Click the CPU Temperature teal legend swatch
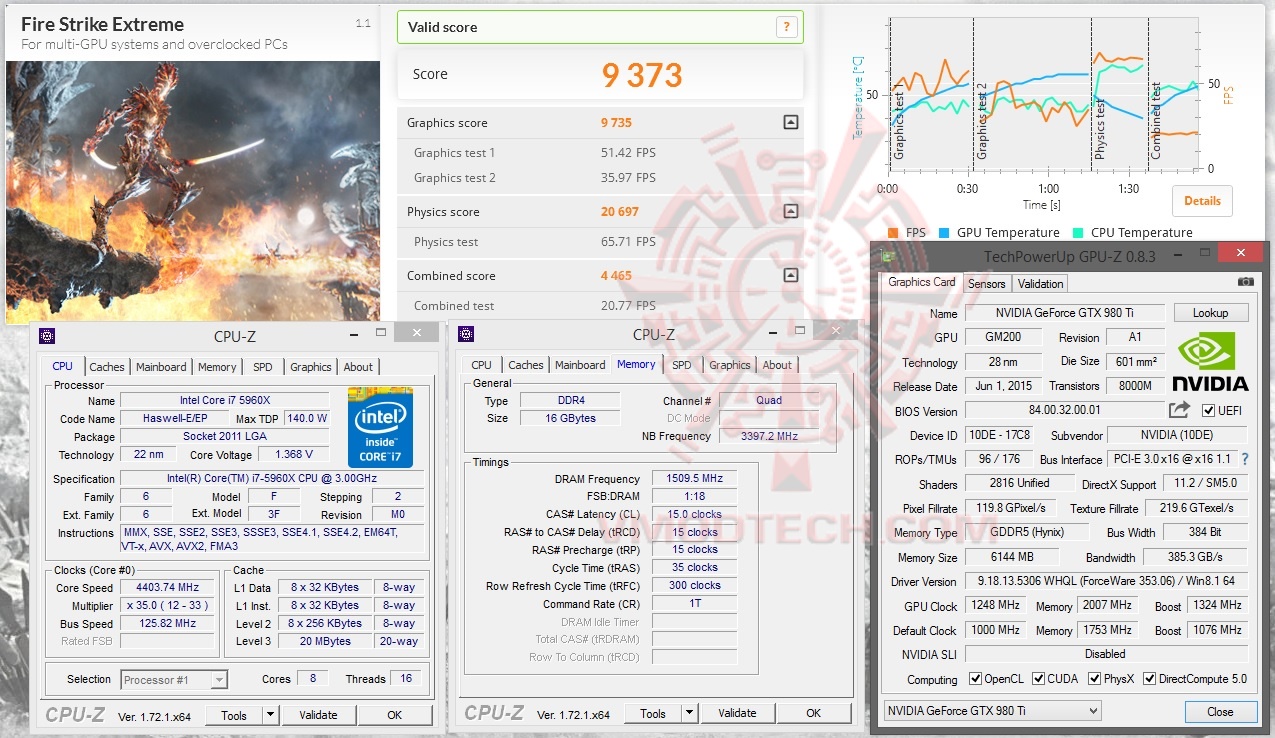The image size is (1275, 738). [x=1078, y=233]
